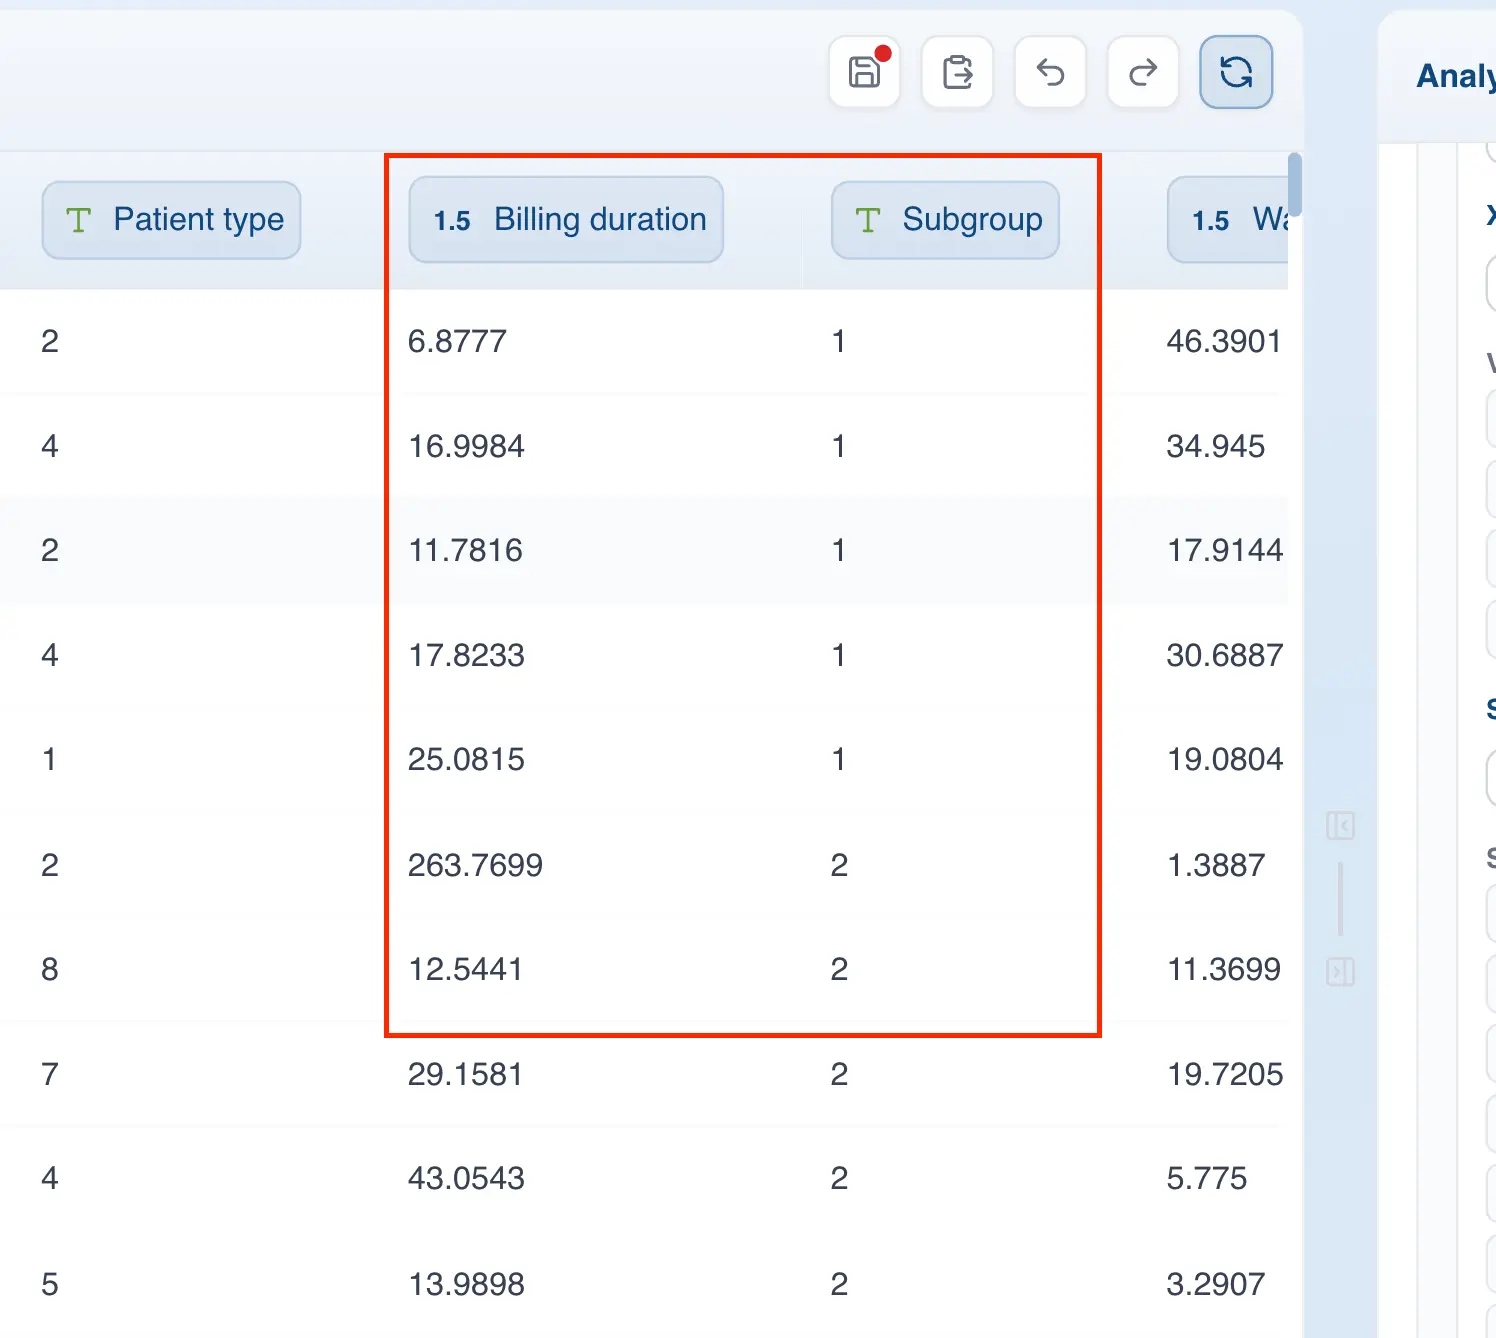Click the 1.5 numeric icon on Billing duration
This screenshot has height=1338, width=1496.
tap(452, 221)
